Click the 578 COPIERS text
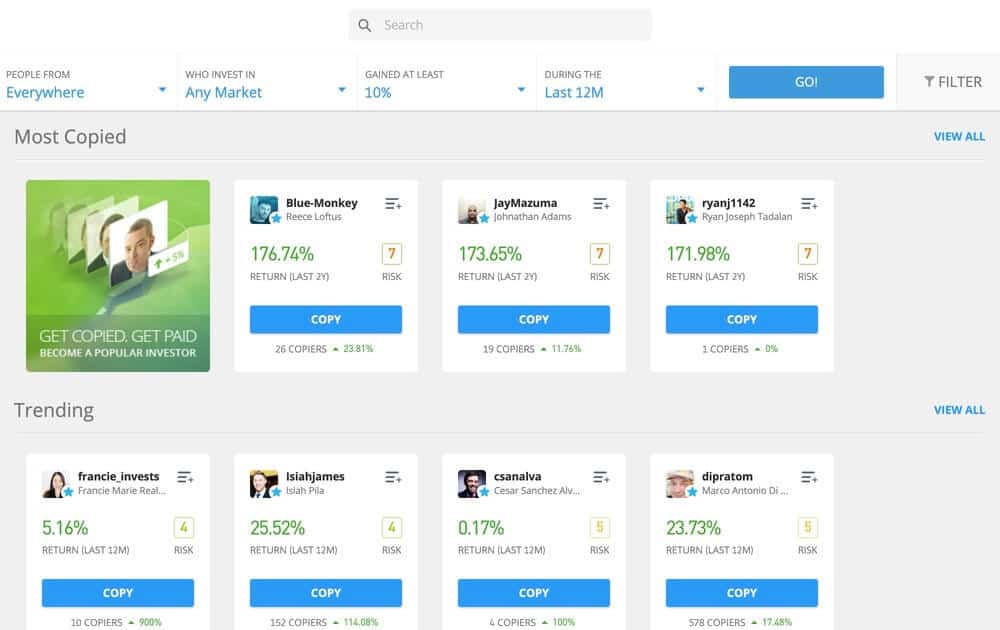This screenshot has width=1000, height=630. [x=716, y=622]
